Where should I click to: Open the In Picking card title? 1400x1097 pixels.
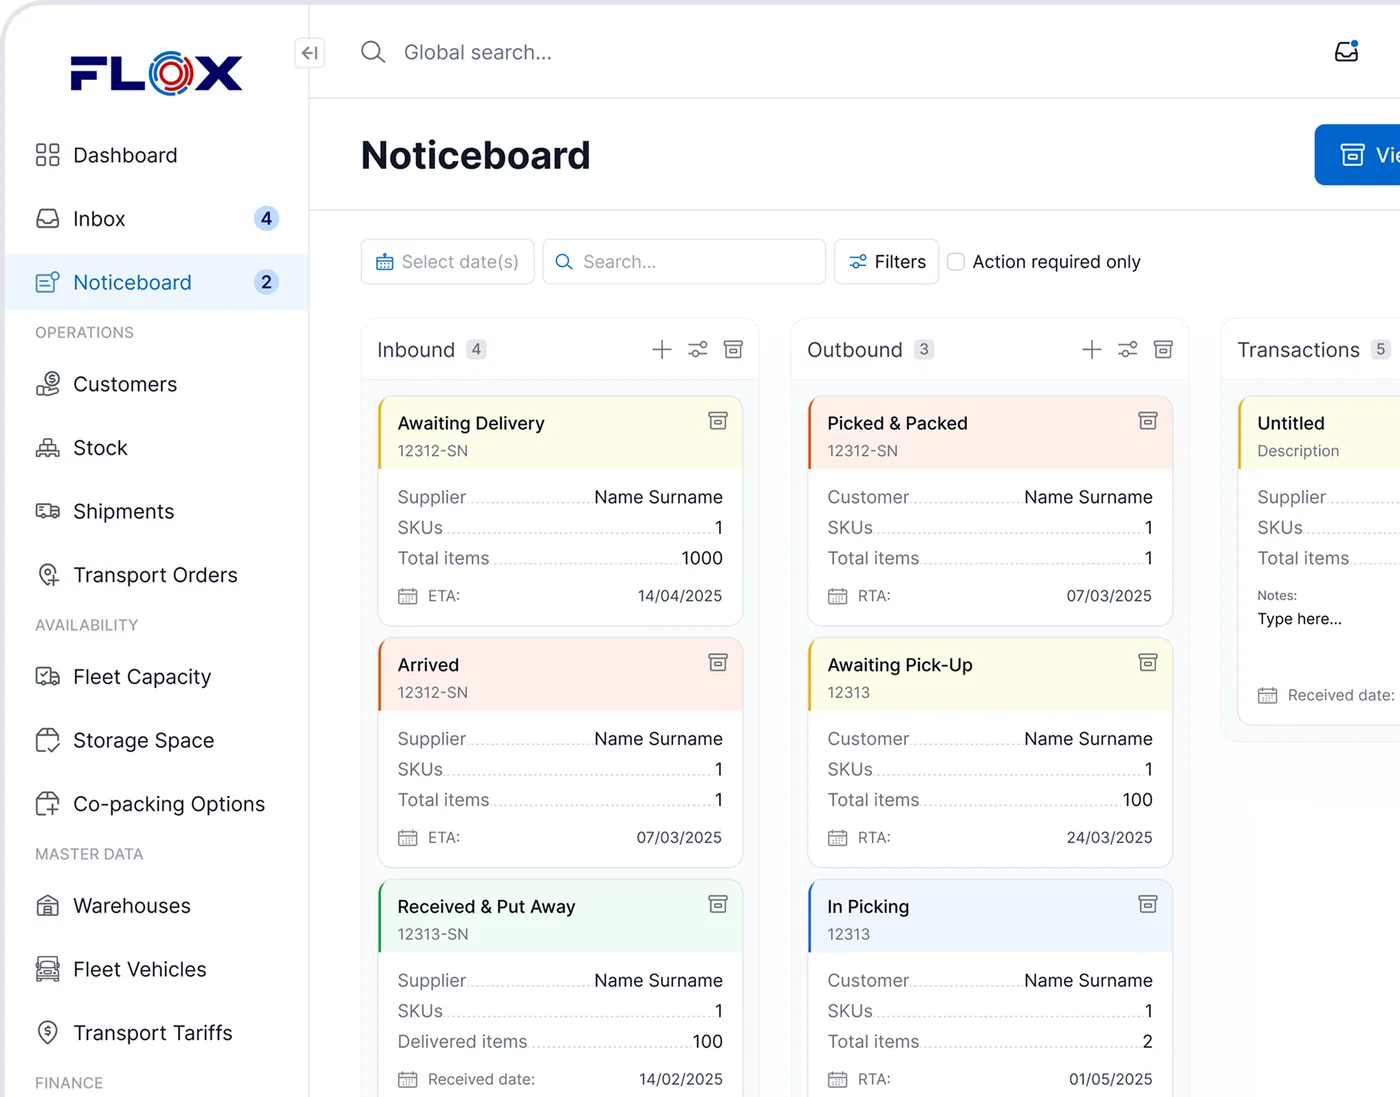[868, 907]
